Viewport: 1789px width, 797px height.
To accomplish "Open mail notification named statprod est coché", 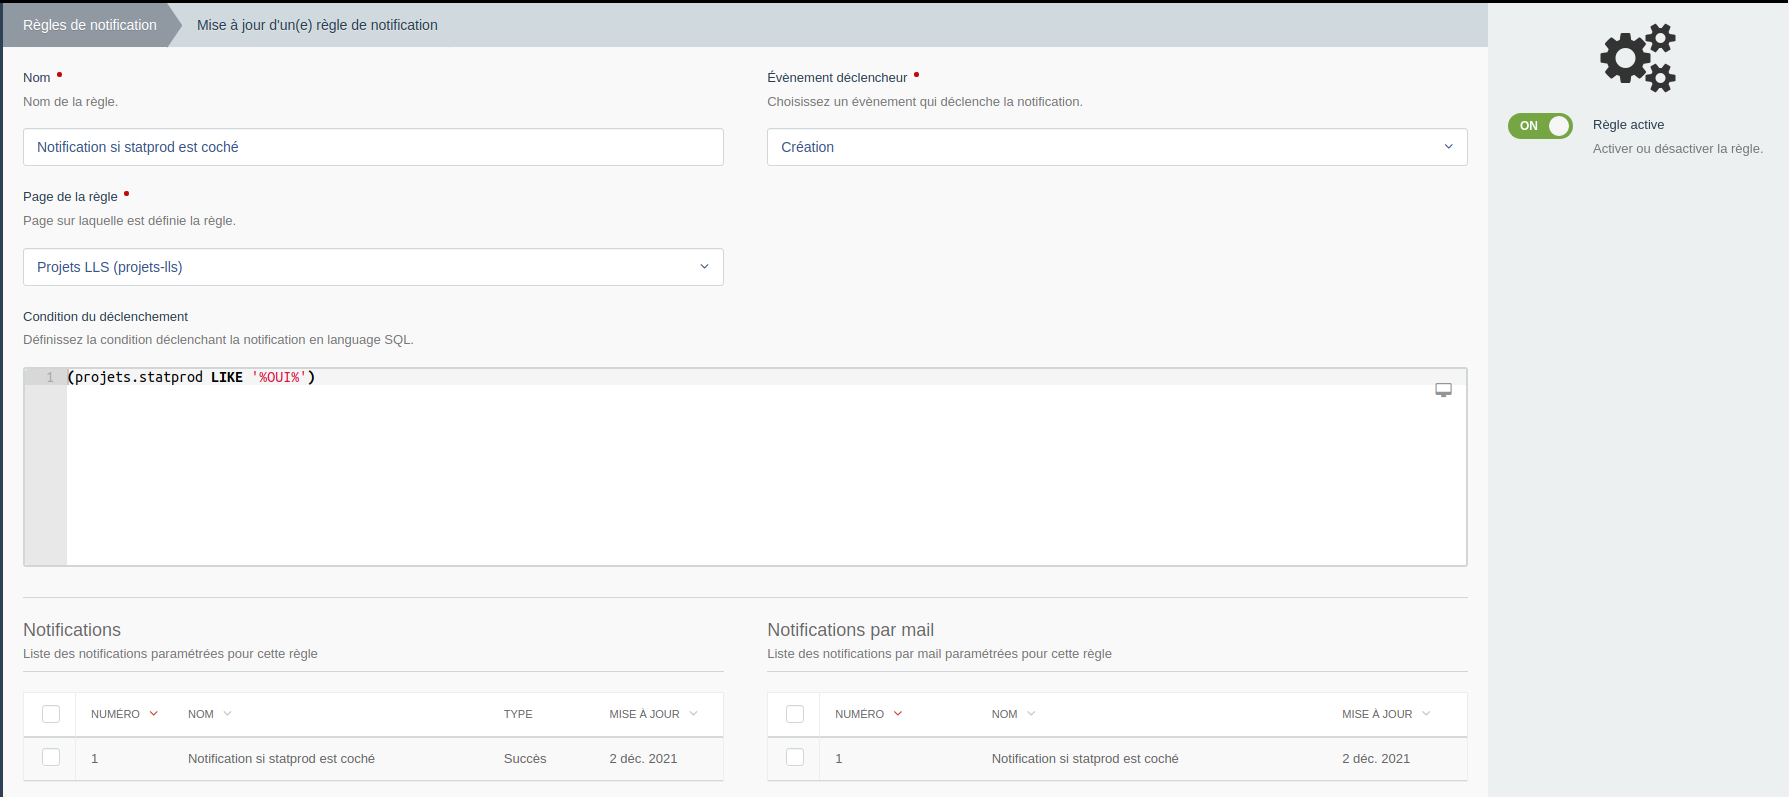I will tap(1085, 759).
